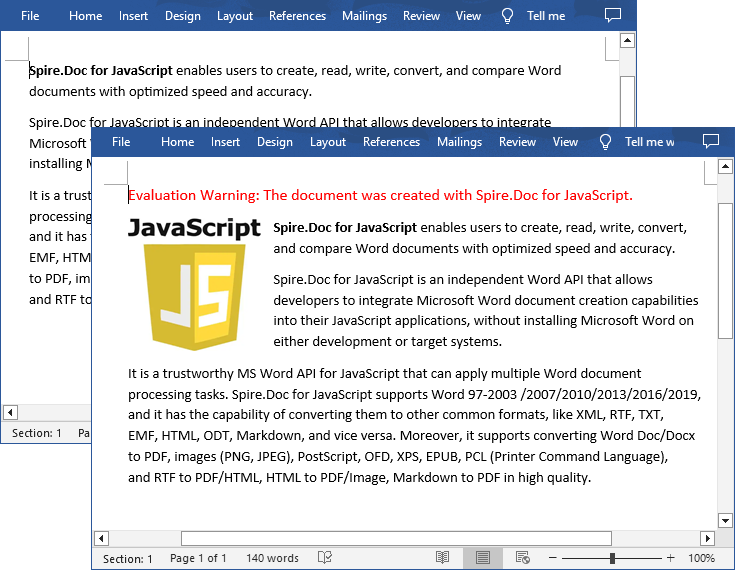
Task: Click the zoom slider handle
Action: [612, 558]
